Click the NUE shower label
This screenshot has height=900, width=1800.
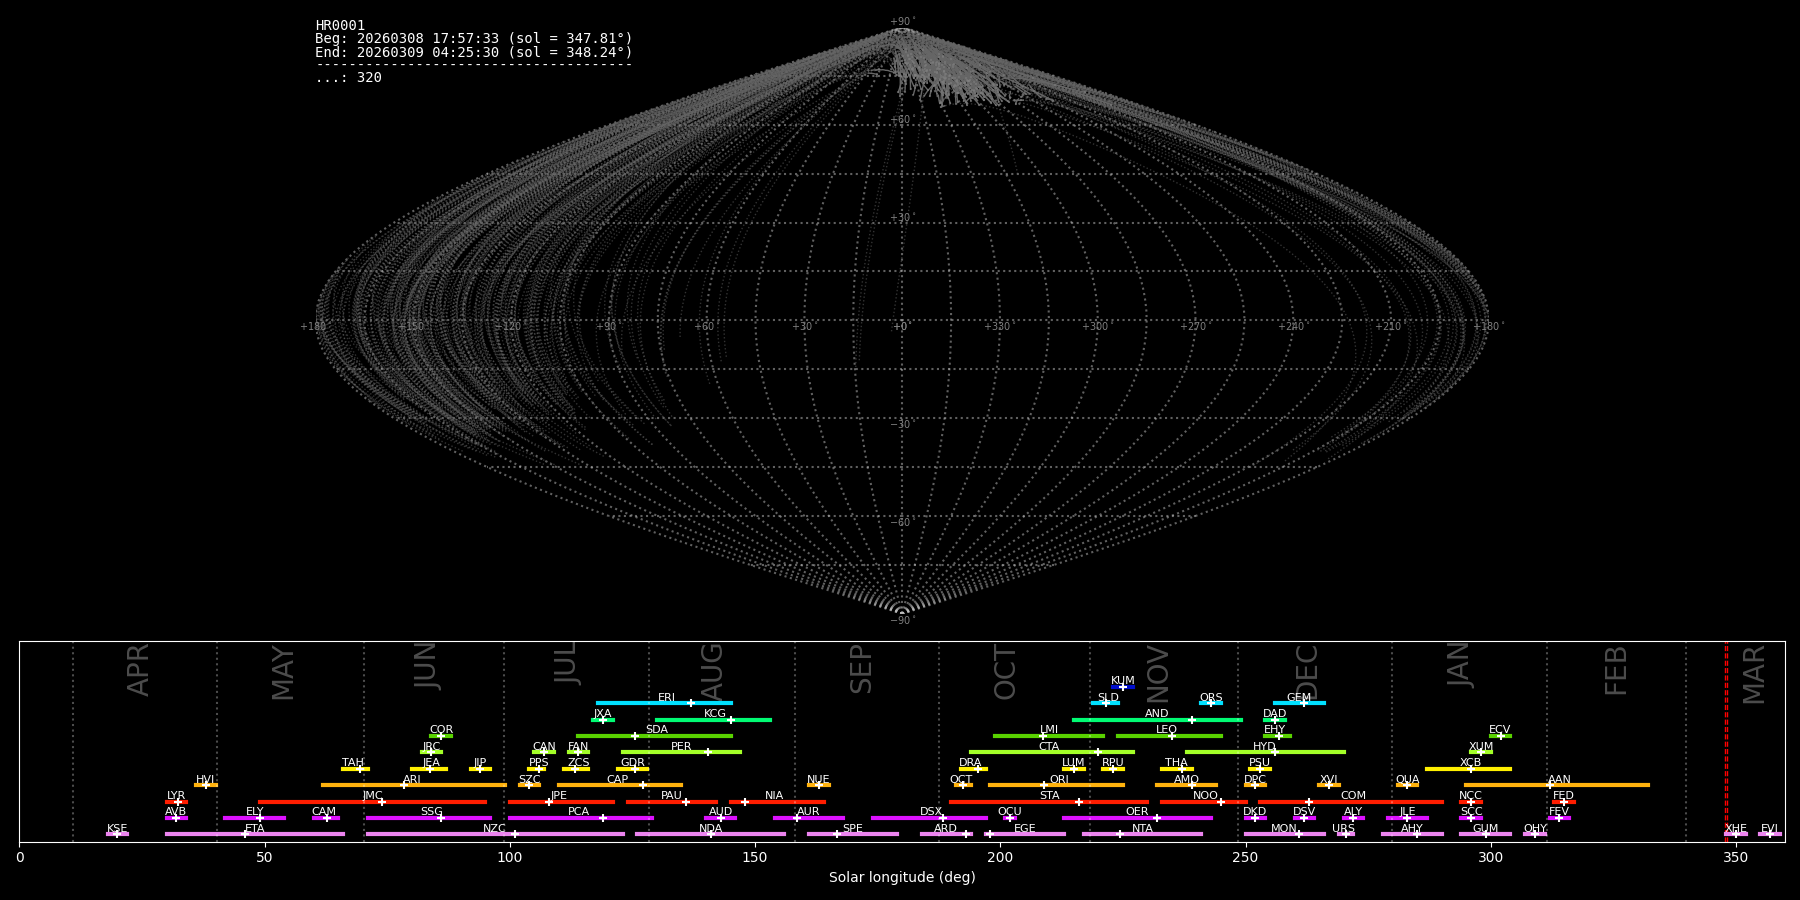[818, 780]
